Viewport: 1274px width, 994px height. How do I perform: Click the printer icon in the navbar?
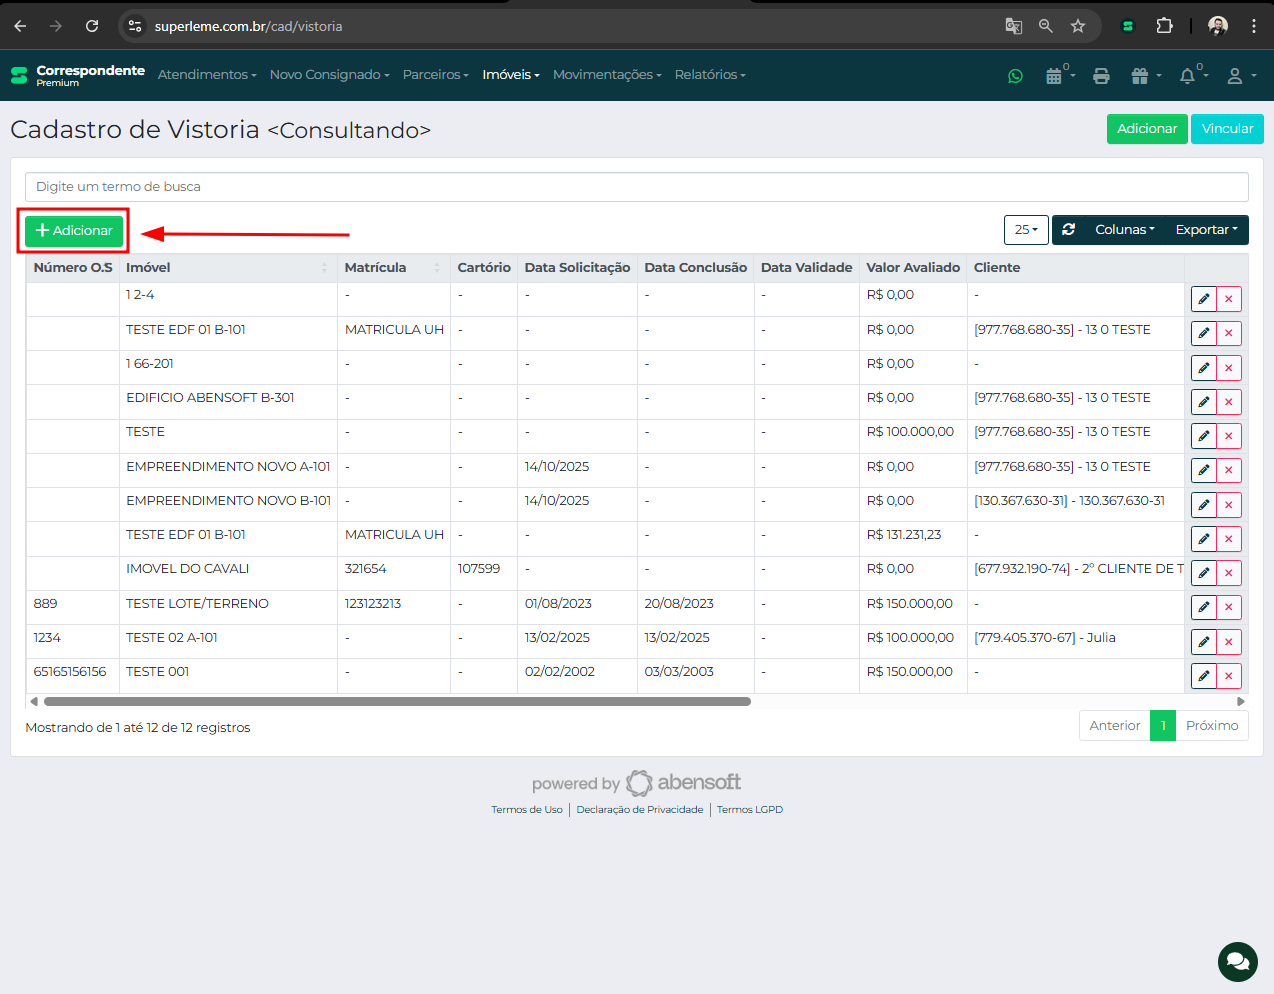(x=1101, y=76)
